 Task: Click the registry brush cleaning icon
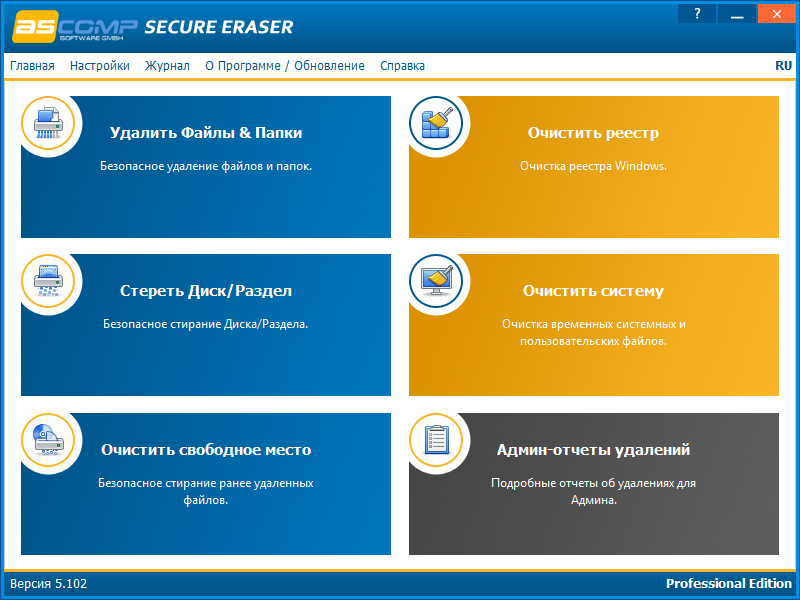coord(436,123)
